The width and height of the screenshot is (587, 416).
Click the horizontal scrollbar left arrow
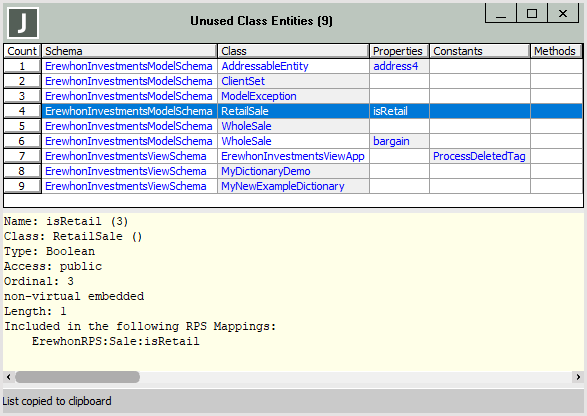[x=9, y=377]
